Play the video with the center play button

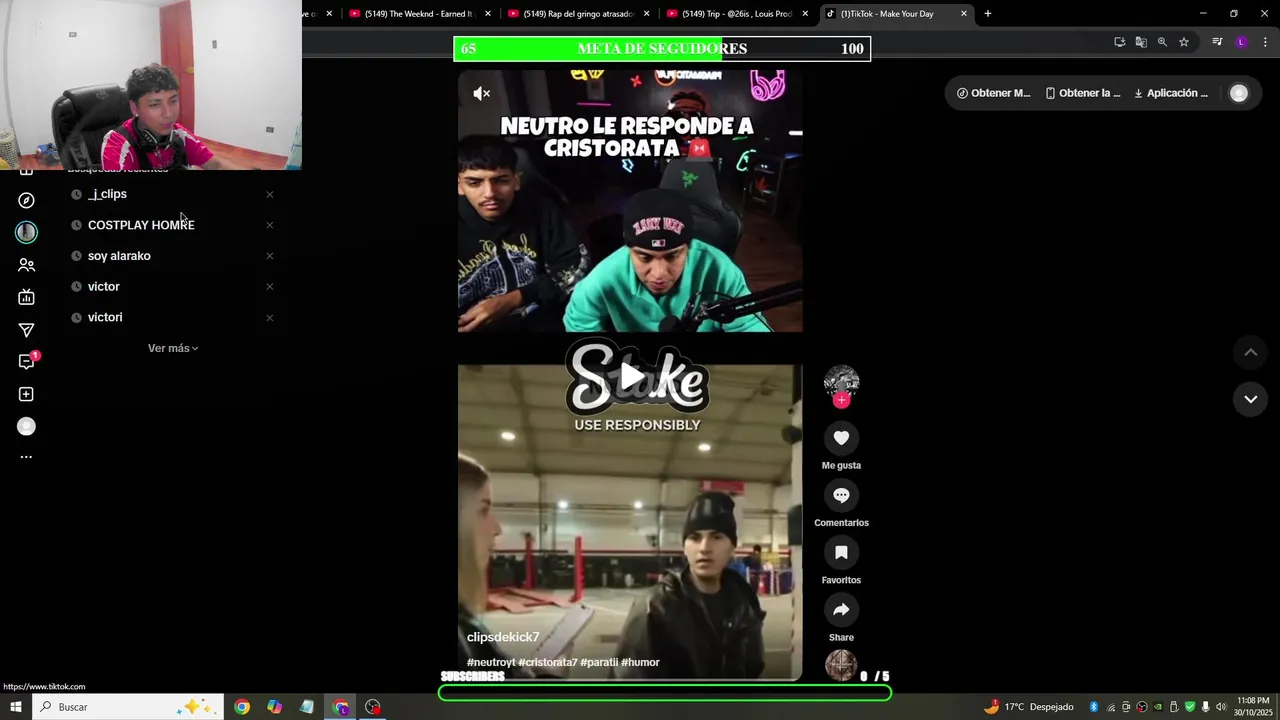[x=630, y=376]
